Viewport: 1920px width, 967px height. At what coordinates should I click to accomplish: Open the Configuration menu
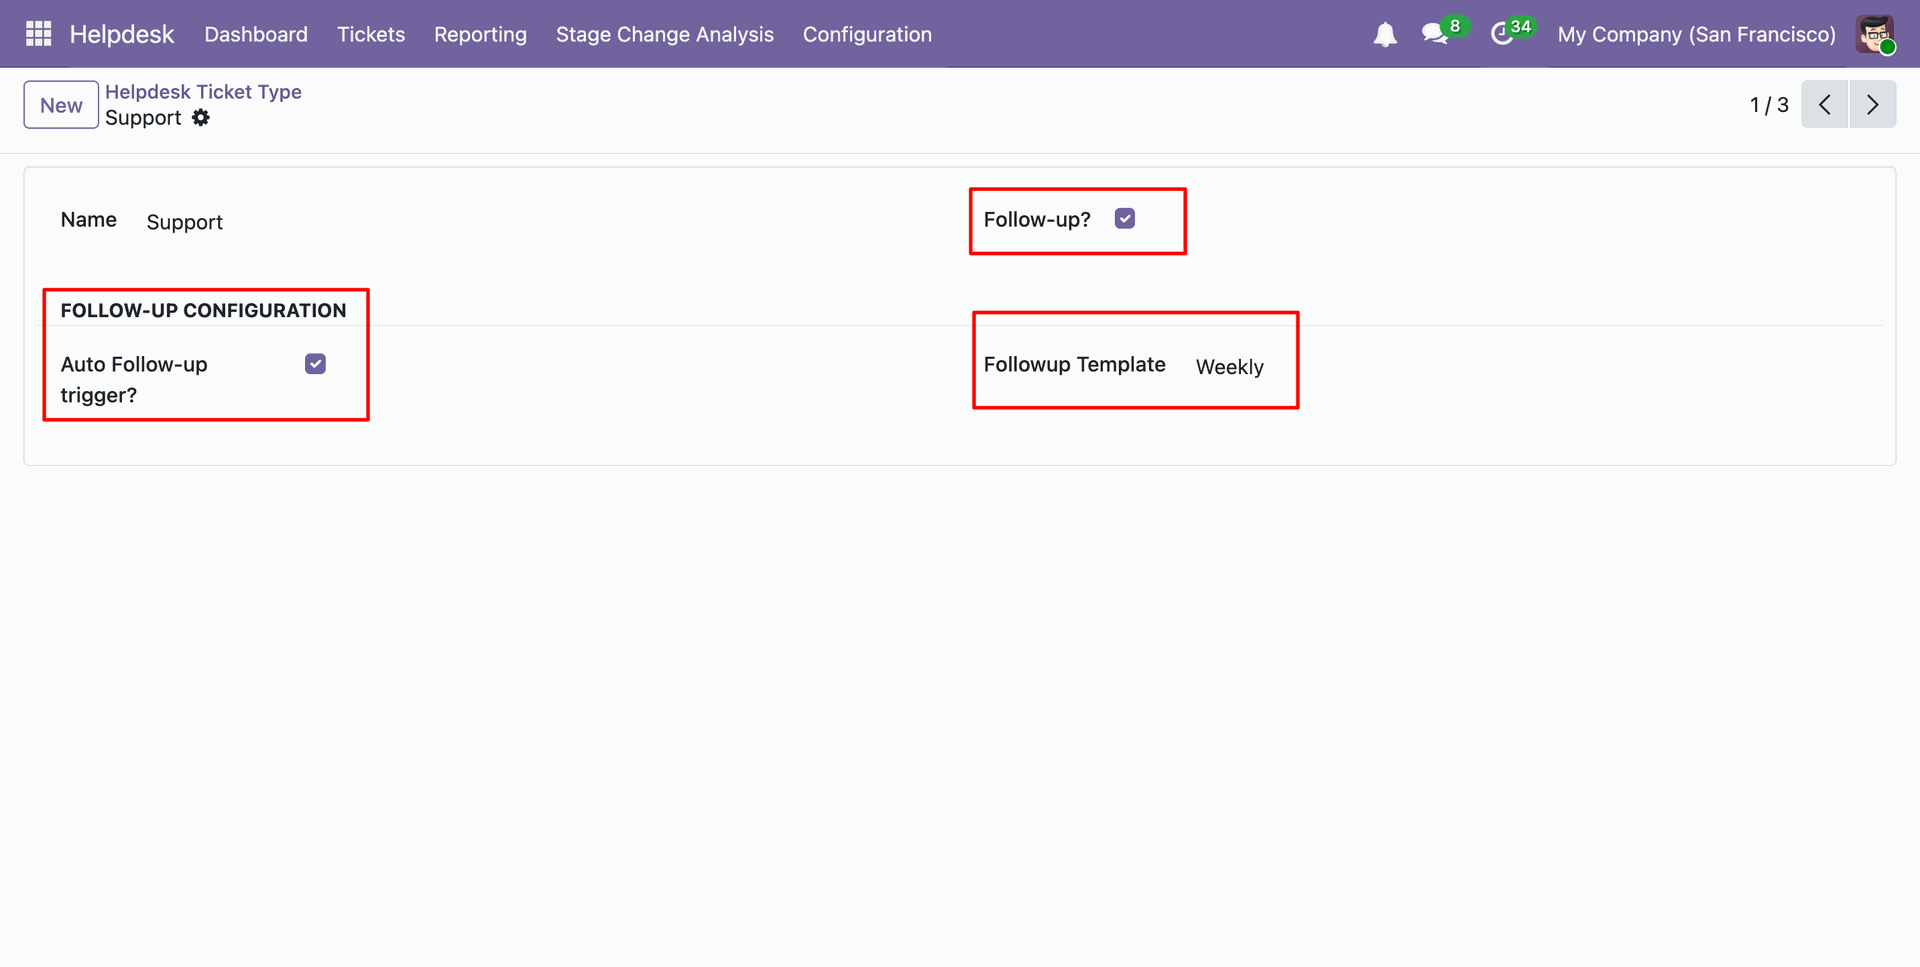pyautogui.click(x=867, y=35)
